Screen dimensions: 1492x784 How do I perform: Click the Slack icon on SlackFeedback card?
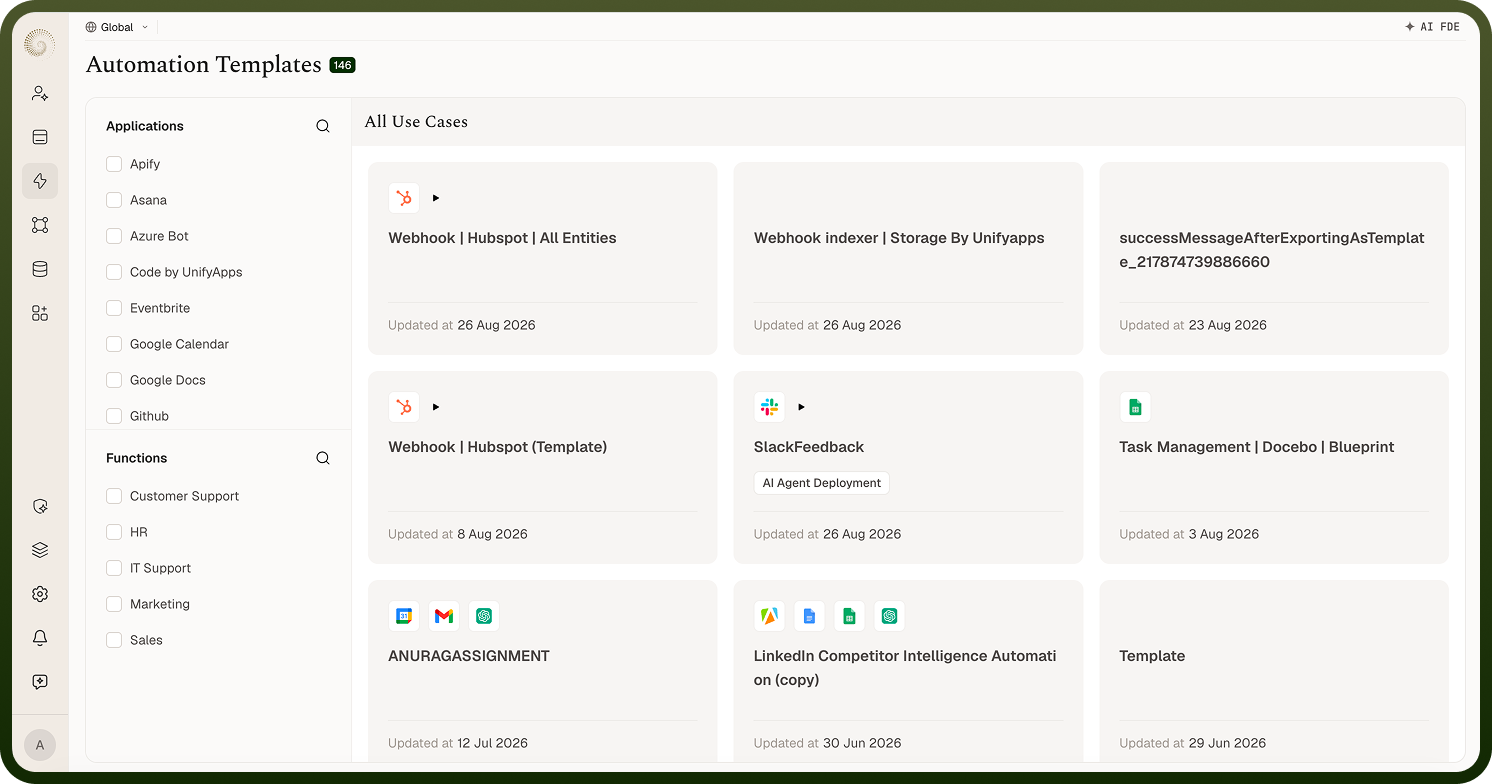point(769,407)
